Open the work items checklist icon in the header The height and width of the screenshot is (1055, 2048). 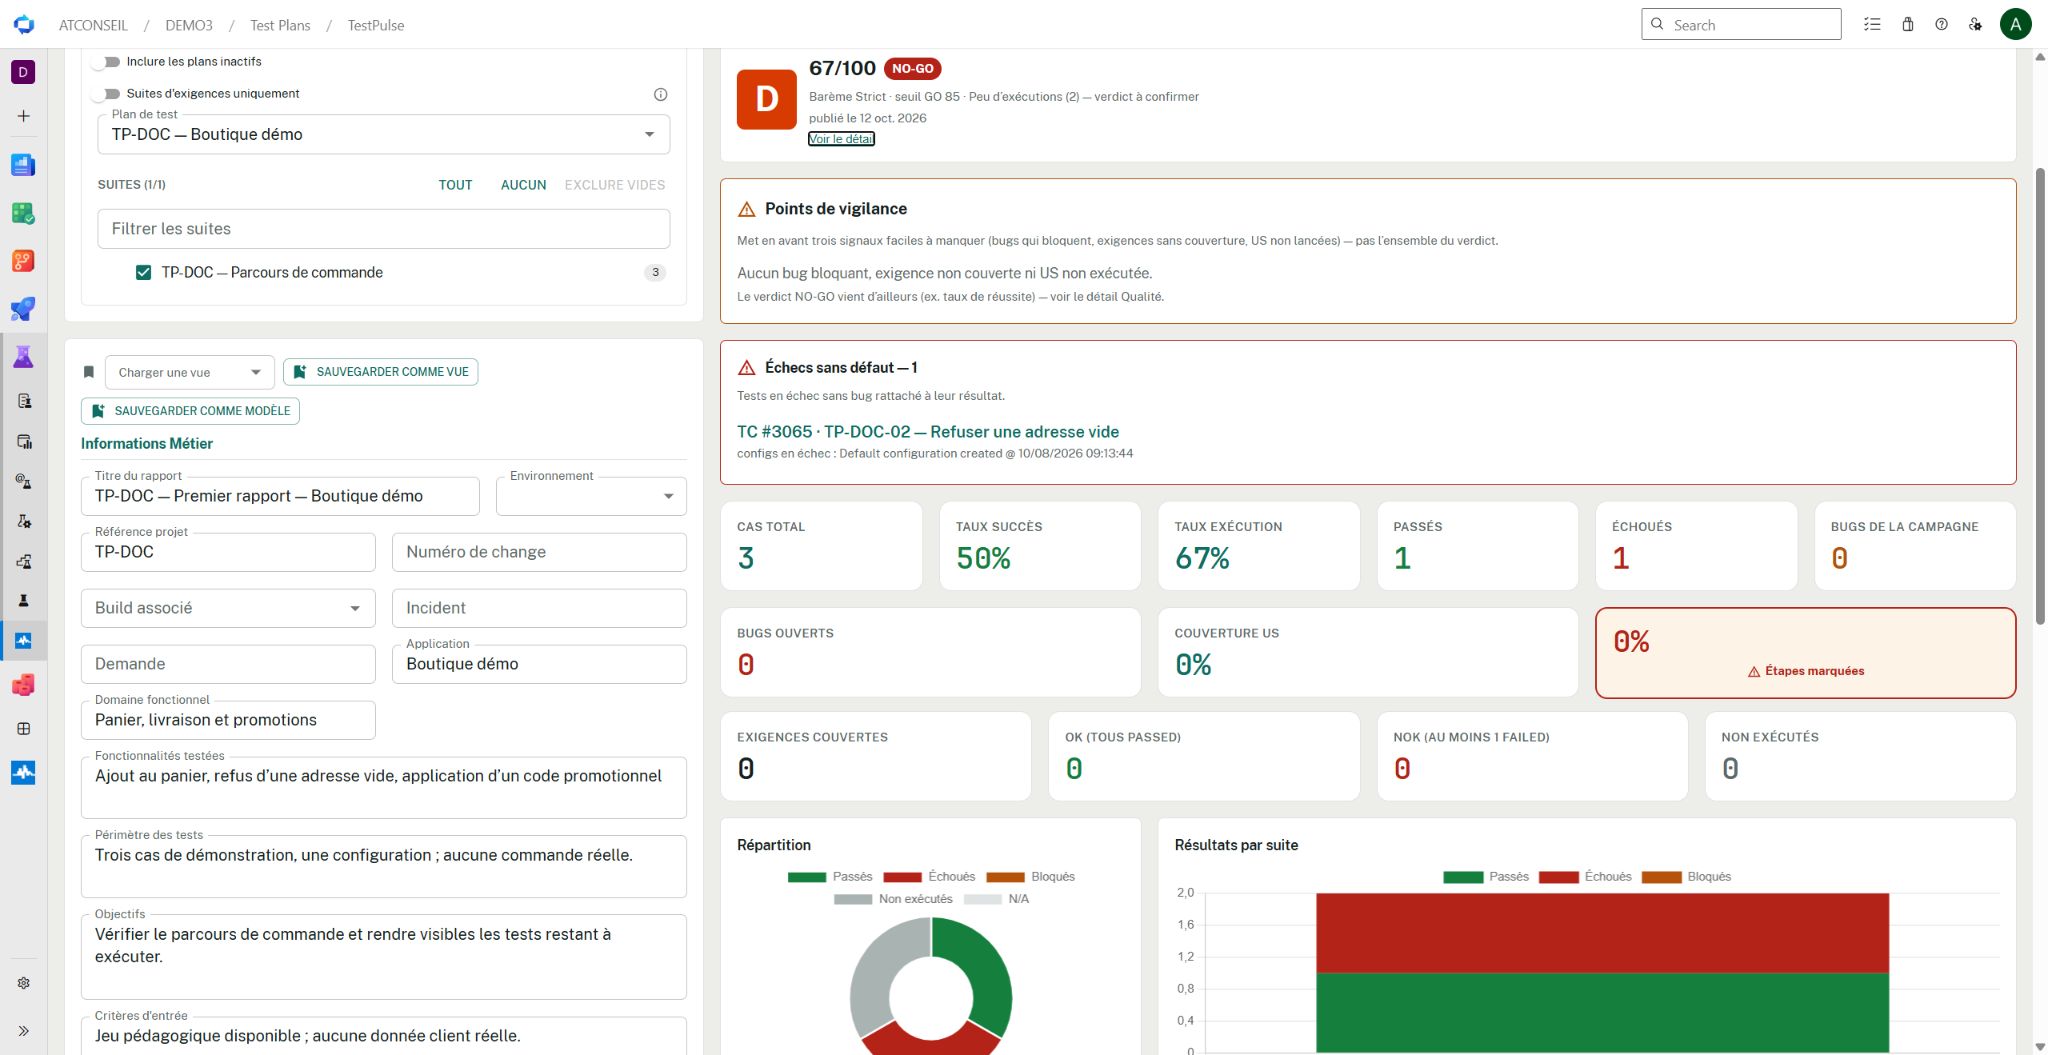[x=1872, y=25]
